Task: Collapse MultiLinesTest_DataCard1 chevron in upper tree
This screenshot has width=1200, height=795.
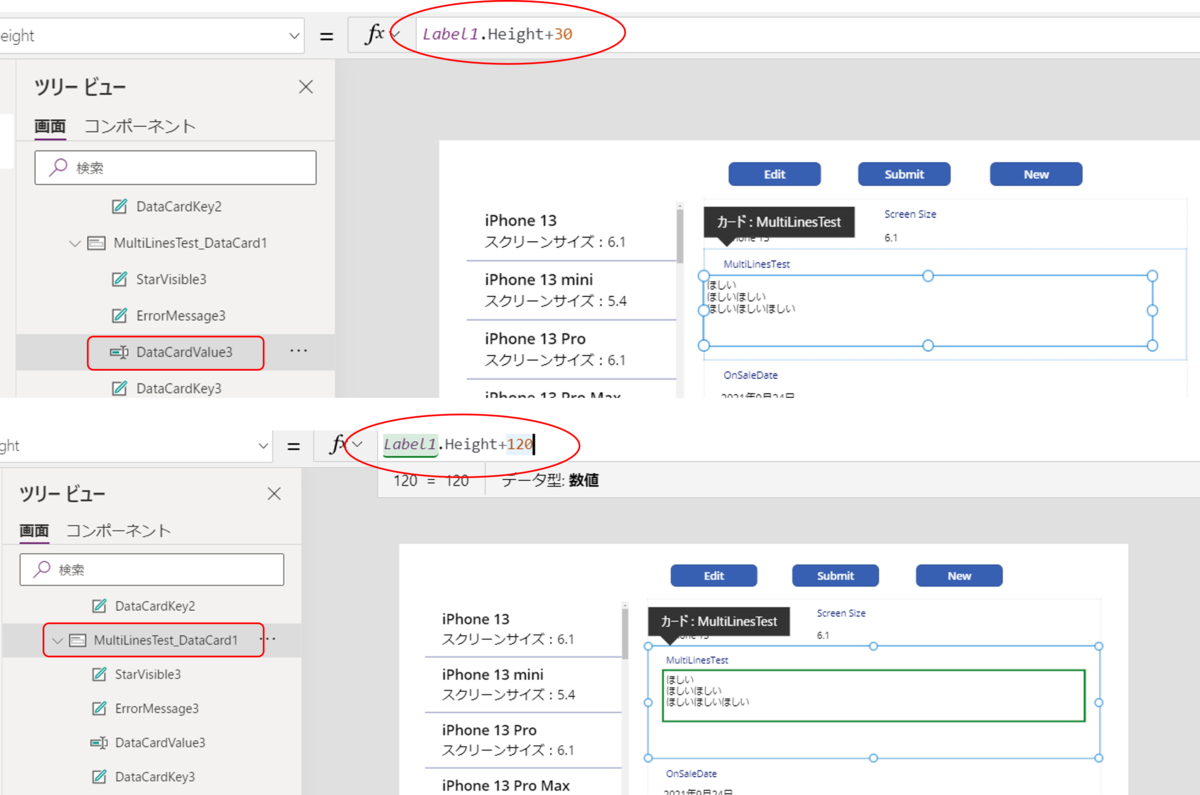Action: coord(75,243)
